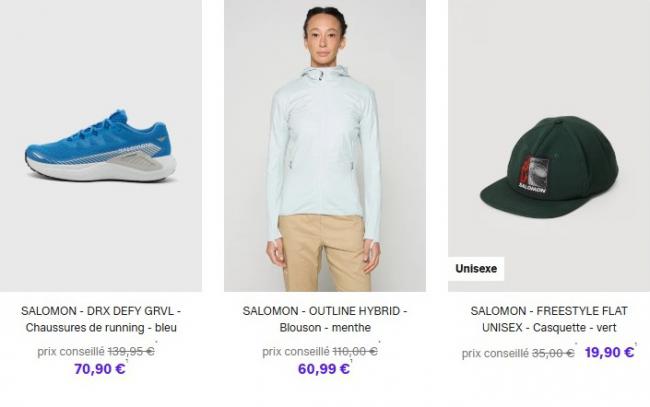Open the green Salomon cap image
This screenshot has height=407, width=650.
(x=549, y=145)
